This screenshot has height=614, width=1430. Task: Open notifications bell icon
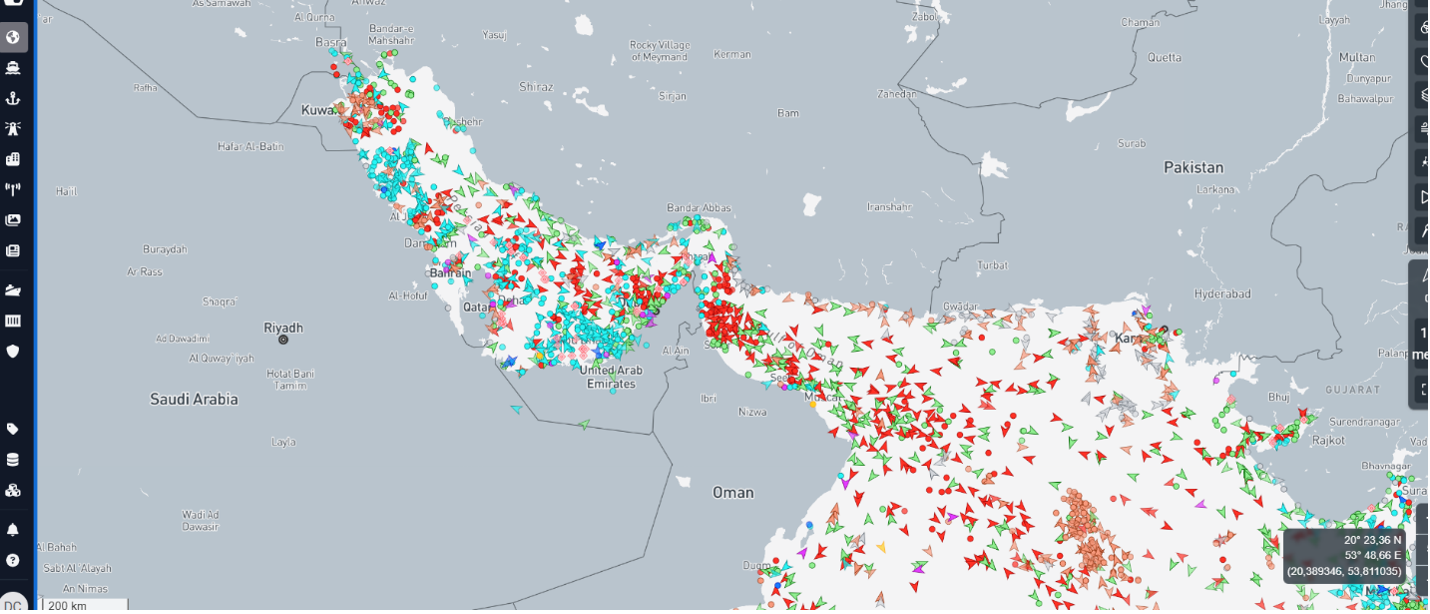point(14,530)
